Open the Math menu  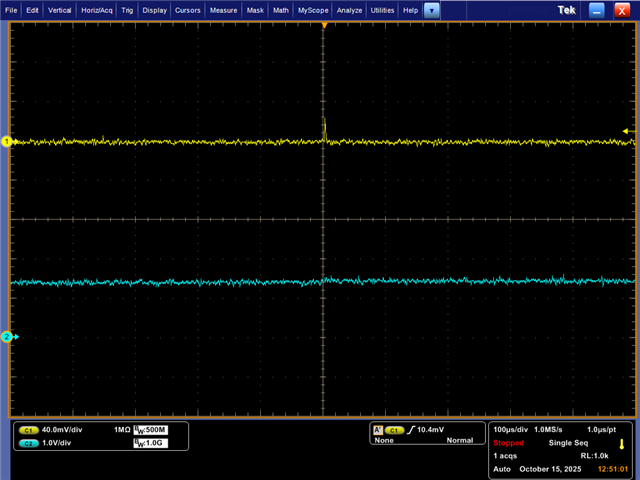tap(281, 10)
